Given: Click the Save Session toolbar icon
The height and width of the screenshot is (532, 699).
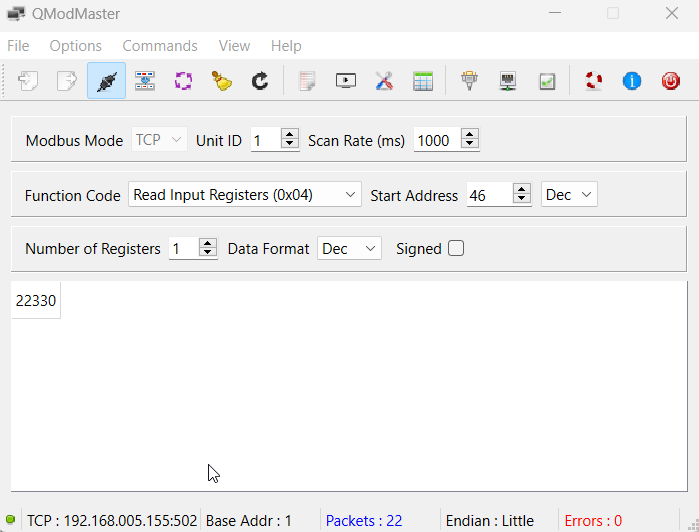Looking at the screenshot, I should pyautogui.click(x=67, y=81).
